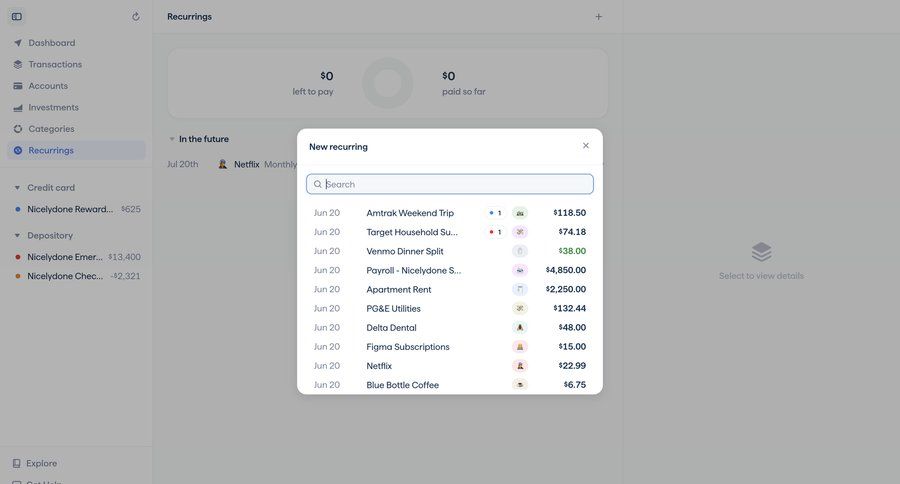The image size is (900, 484).
Task: Open Transactions from the sidebar
Action: click(x=76, y=64)
